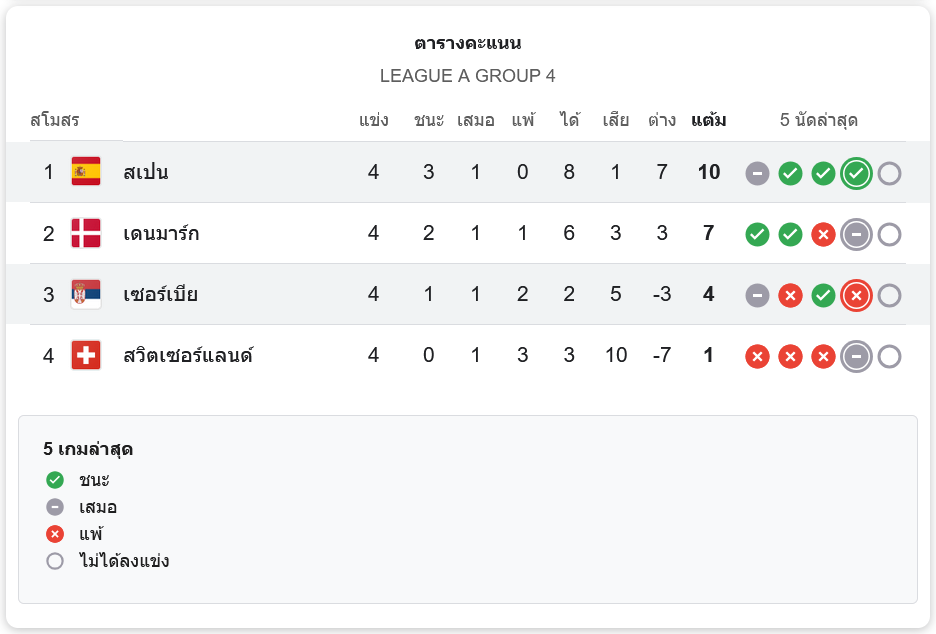This screenshot has width=936, height=634.
Task: Open the สเปน team name link
Action: coord(146,172)
